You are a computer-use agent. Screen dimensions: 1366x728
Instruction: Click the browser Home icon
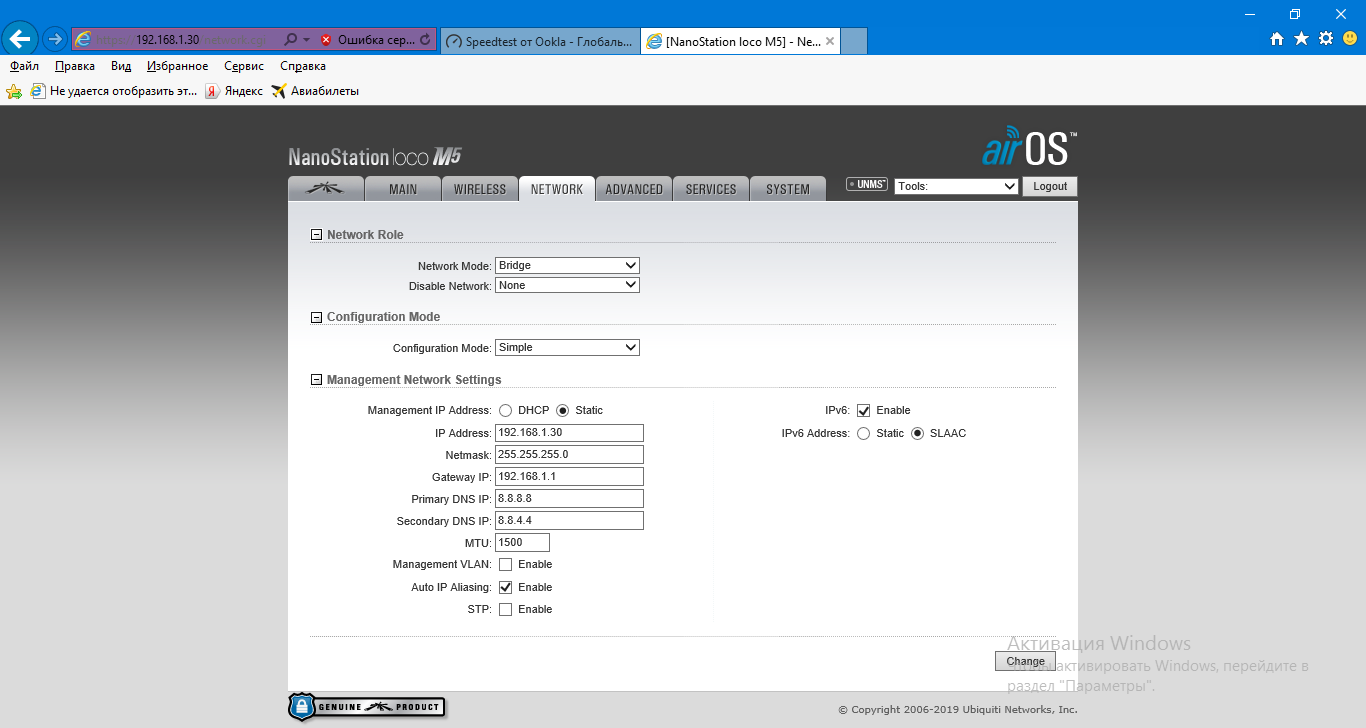point(1277,39)
